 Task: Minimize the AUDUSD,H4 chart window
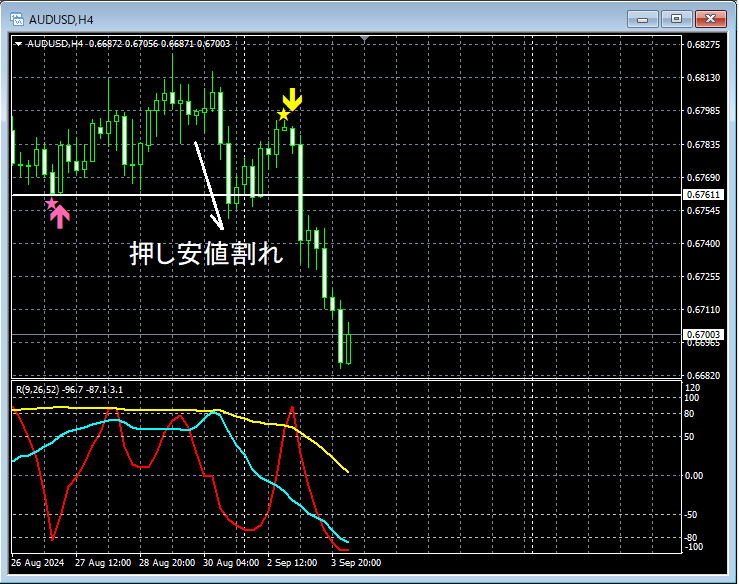pos(642,19)
